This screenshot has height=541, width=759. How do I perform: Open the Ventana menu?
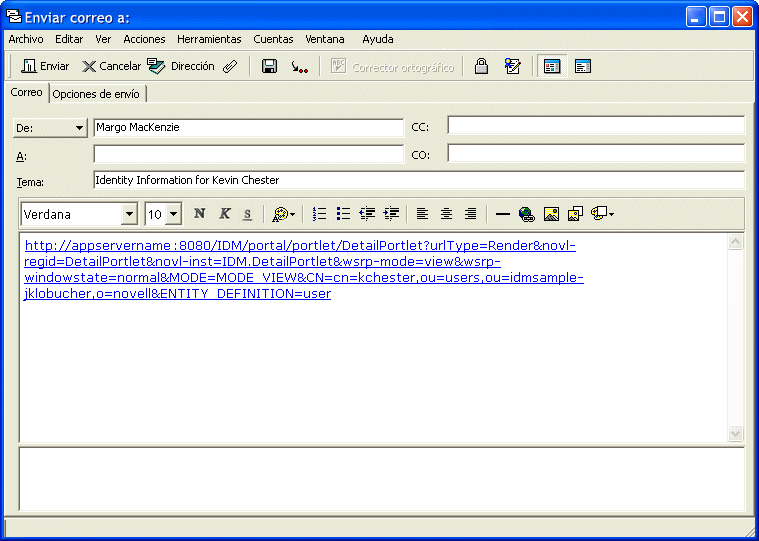tap(325, 39)
